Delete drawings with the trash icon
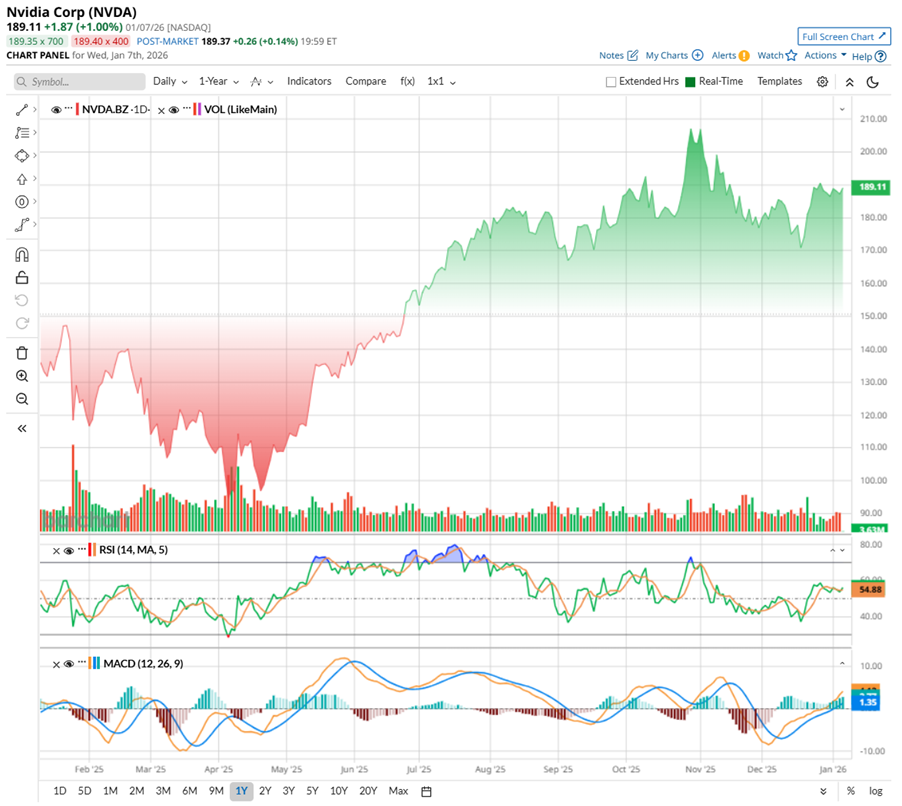Image resolution: width=902 pixels, height=806 pixels. pyautogui.click(x=22, y=353)
